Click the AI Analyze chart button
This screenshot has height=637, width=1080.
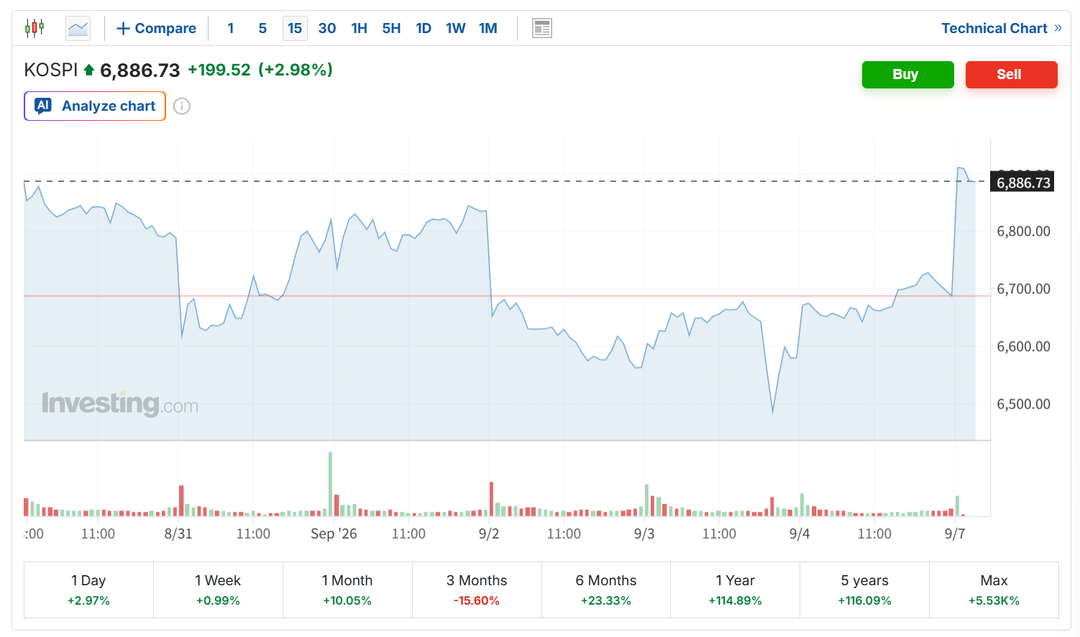click(95, 106)
